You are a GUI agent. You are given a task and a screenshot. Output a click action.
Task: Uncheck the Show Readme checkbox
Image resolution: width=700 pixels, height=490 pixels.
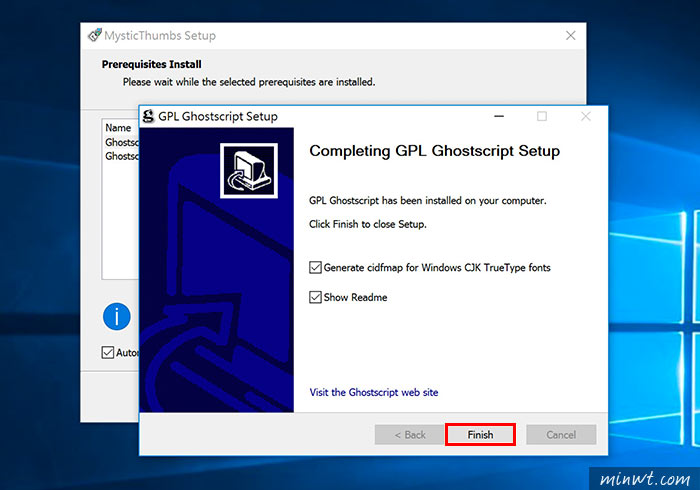[315, 297]
